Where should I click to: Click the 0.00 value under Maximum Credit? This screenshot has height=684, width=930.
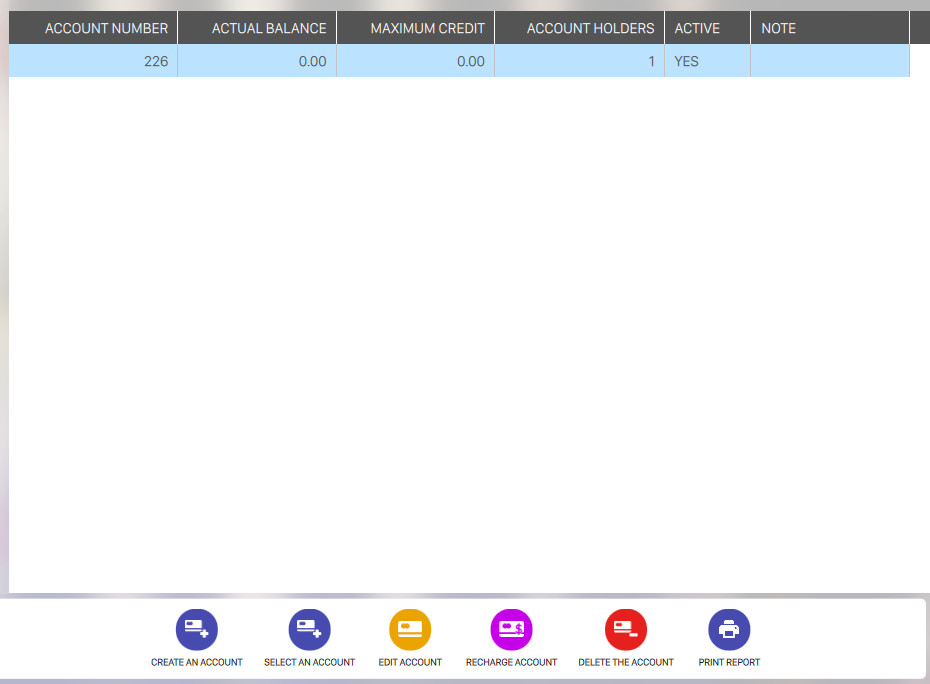click(x=470, y=61)
